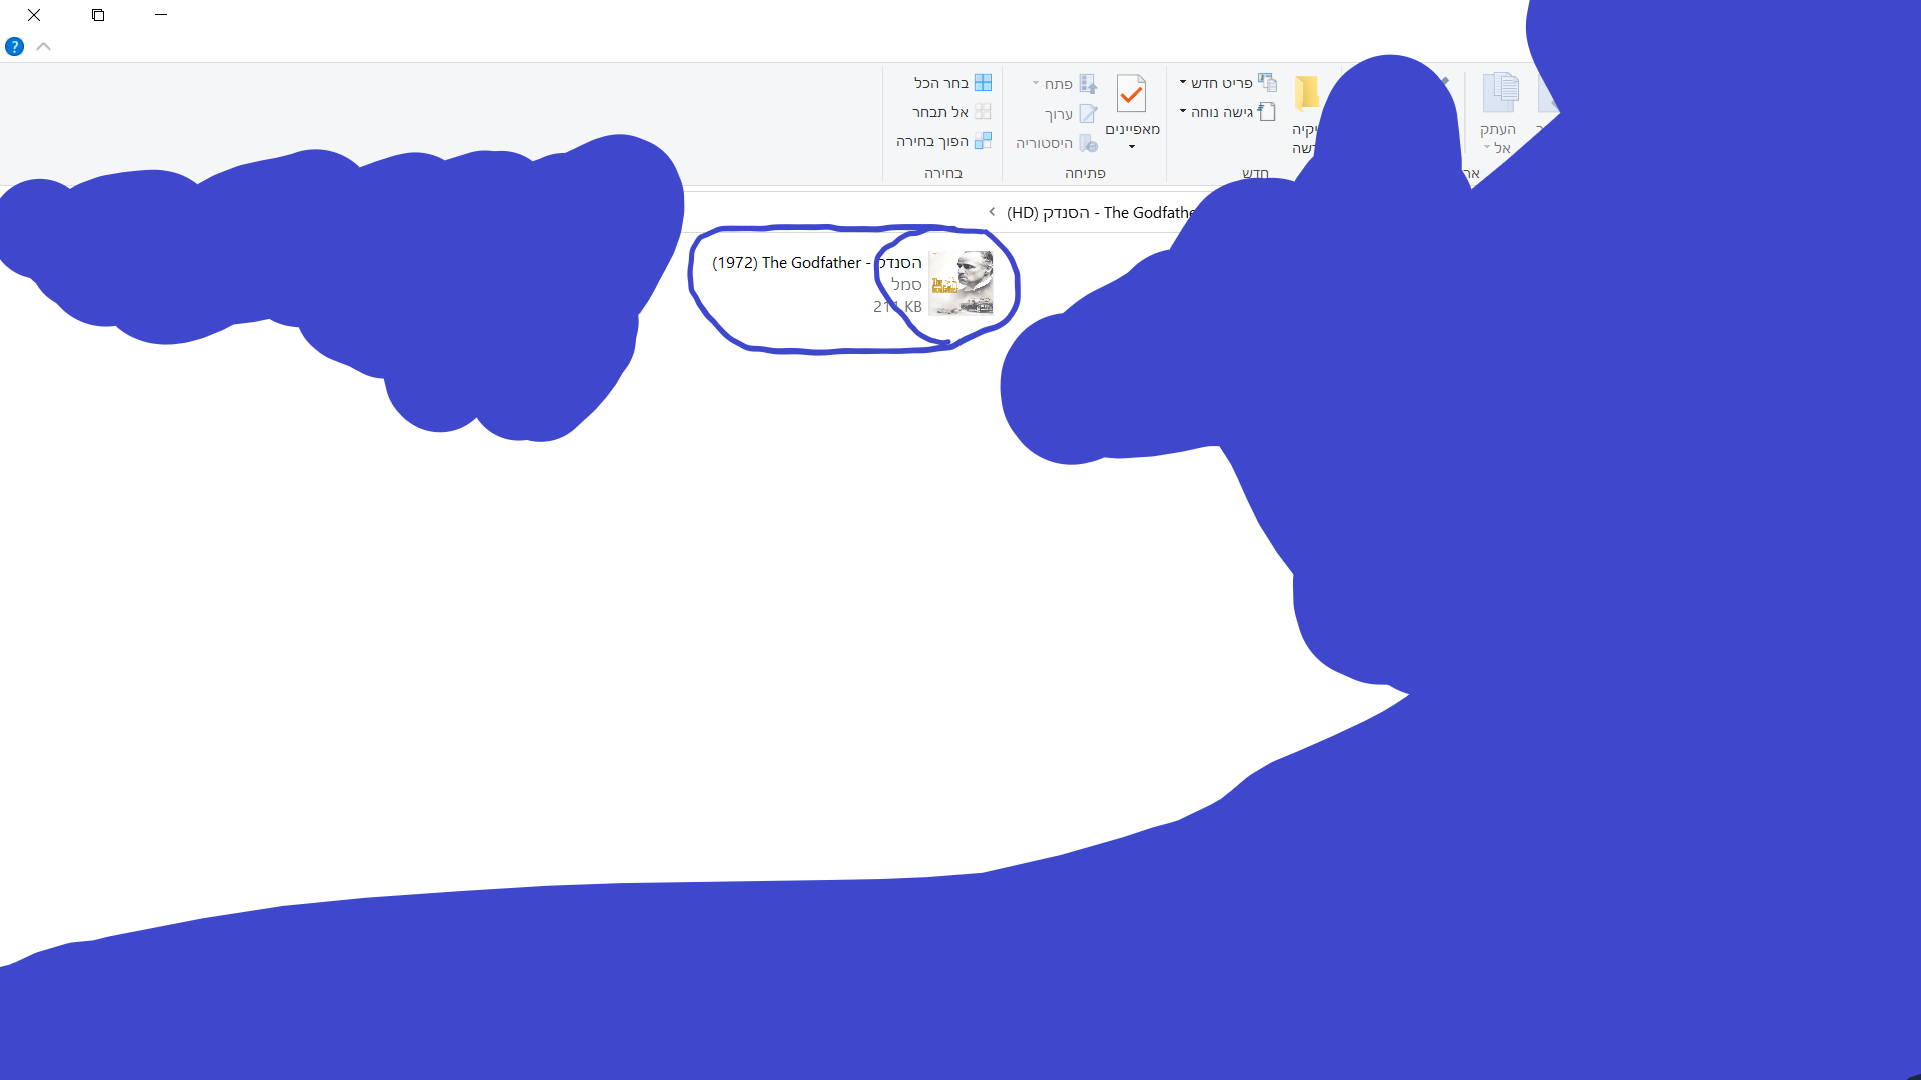Click Invert selection (הפוך בחירה) icon
This screenshot has height=1080, width=1921.
coord(983,141)
